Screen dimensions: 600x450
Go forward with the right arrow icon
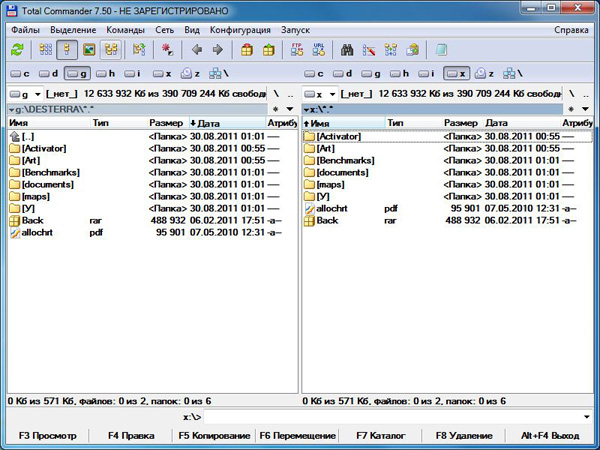pos(218,50)
